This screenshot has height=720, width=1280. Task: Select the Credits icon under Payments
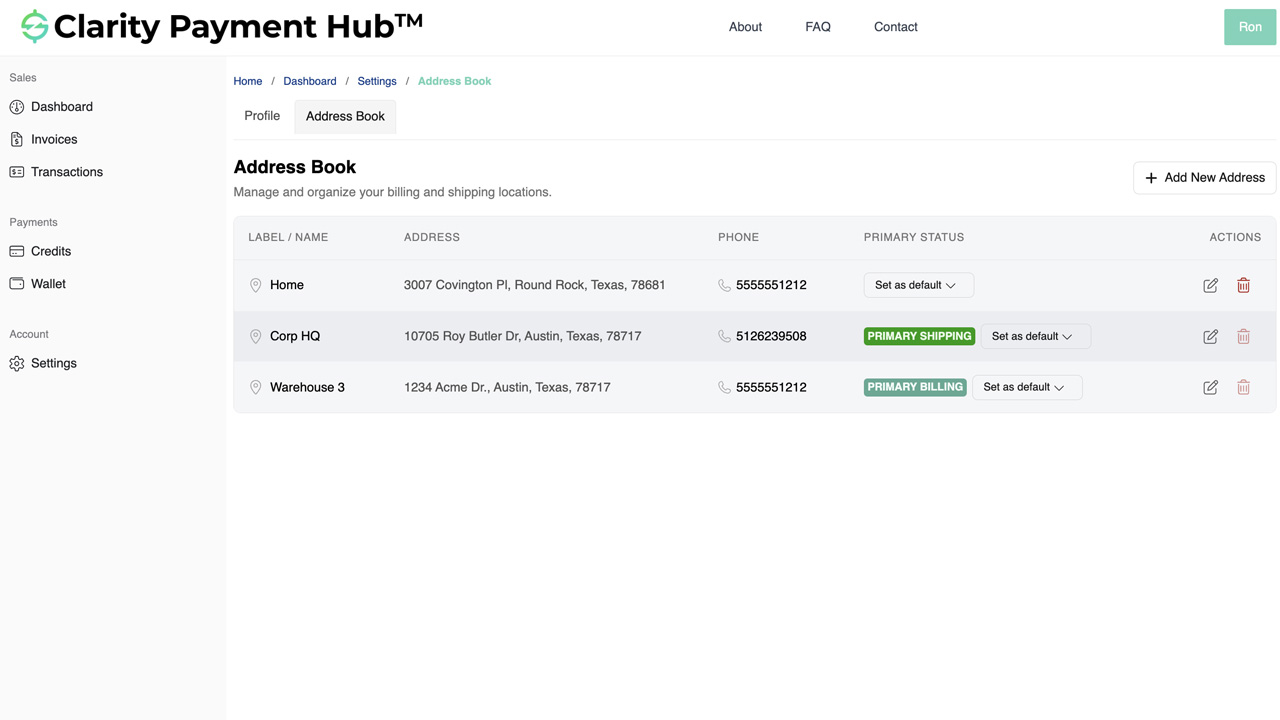click(x=16, y=251)
